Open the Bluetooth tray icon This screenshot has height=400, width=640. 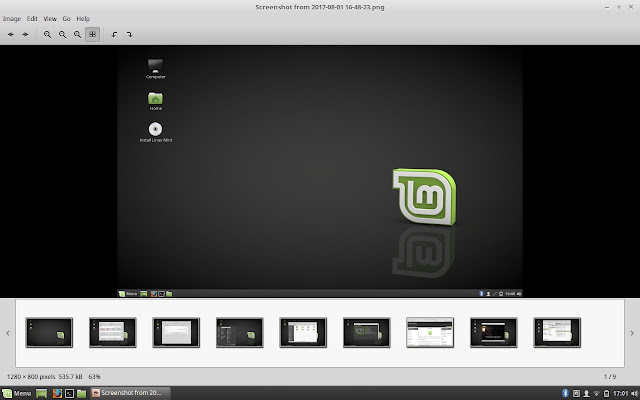coord(565,393)
